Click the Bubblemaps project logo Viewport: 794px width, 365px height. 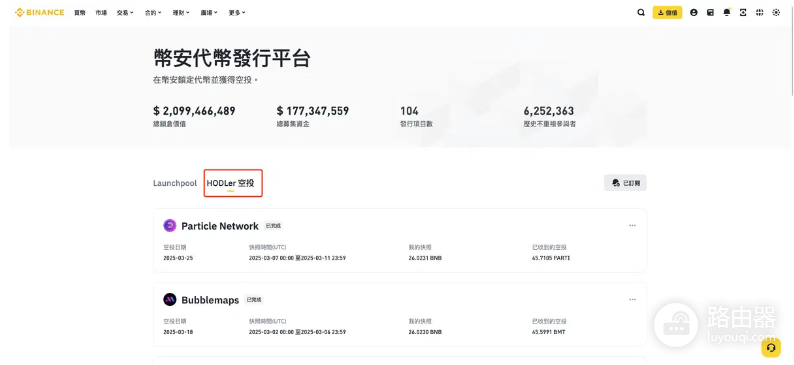tap(170, 300)
